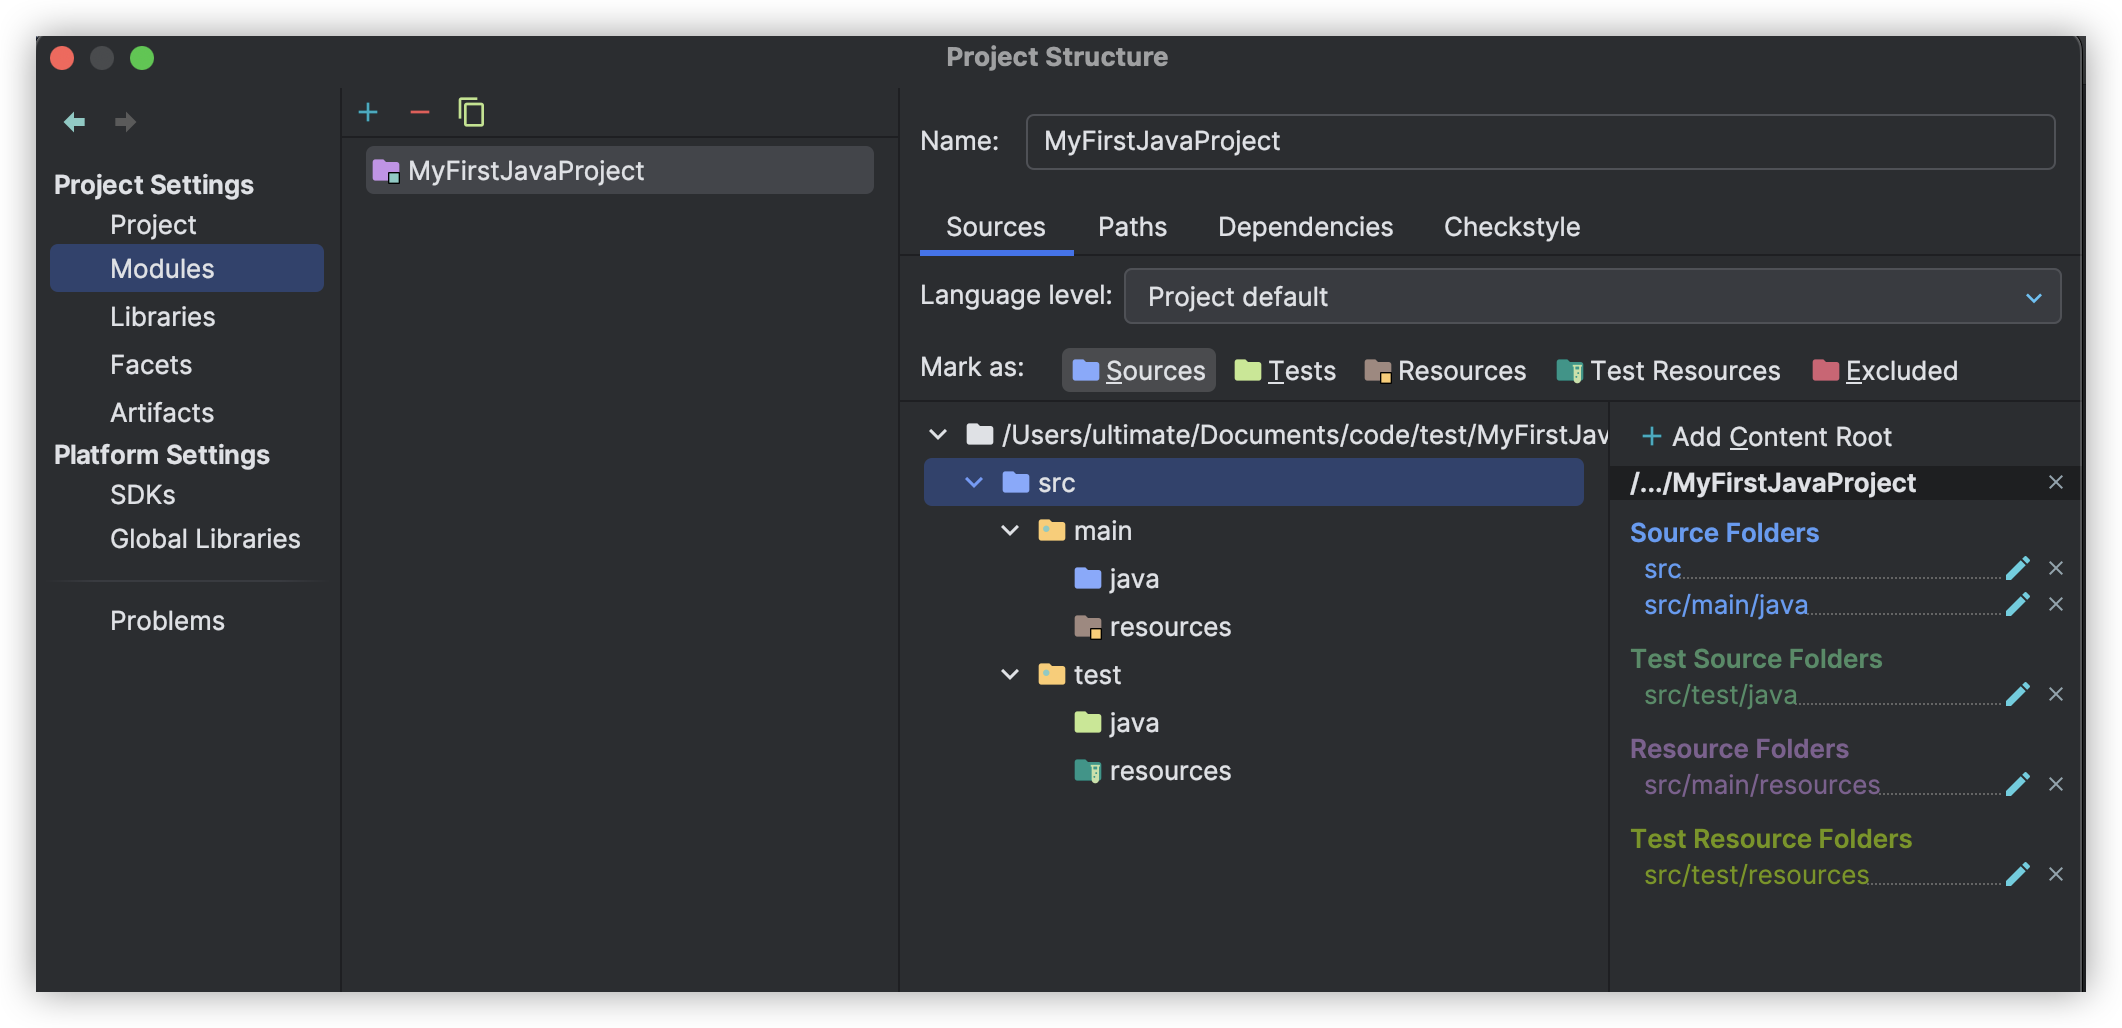Open the Checkstyle tab

click(x=1511, y=227)
